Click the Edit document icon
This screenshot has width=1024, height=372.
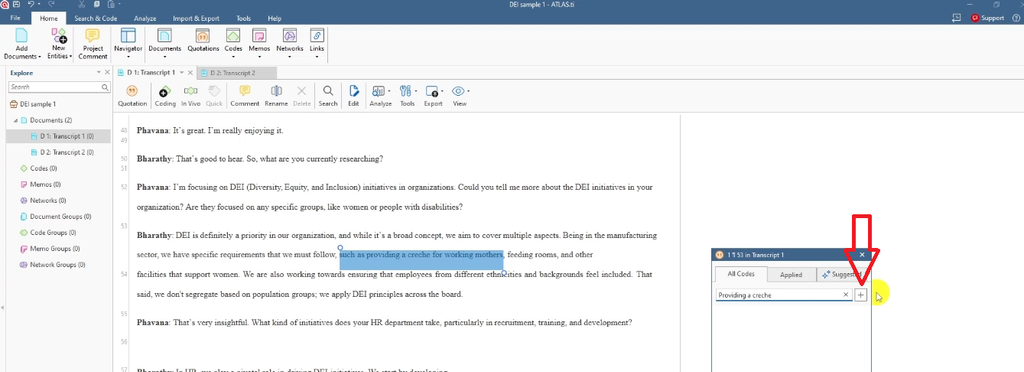(353, 91)
